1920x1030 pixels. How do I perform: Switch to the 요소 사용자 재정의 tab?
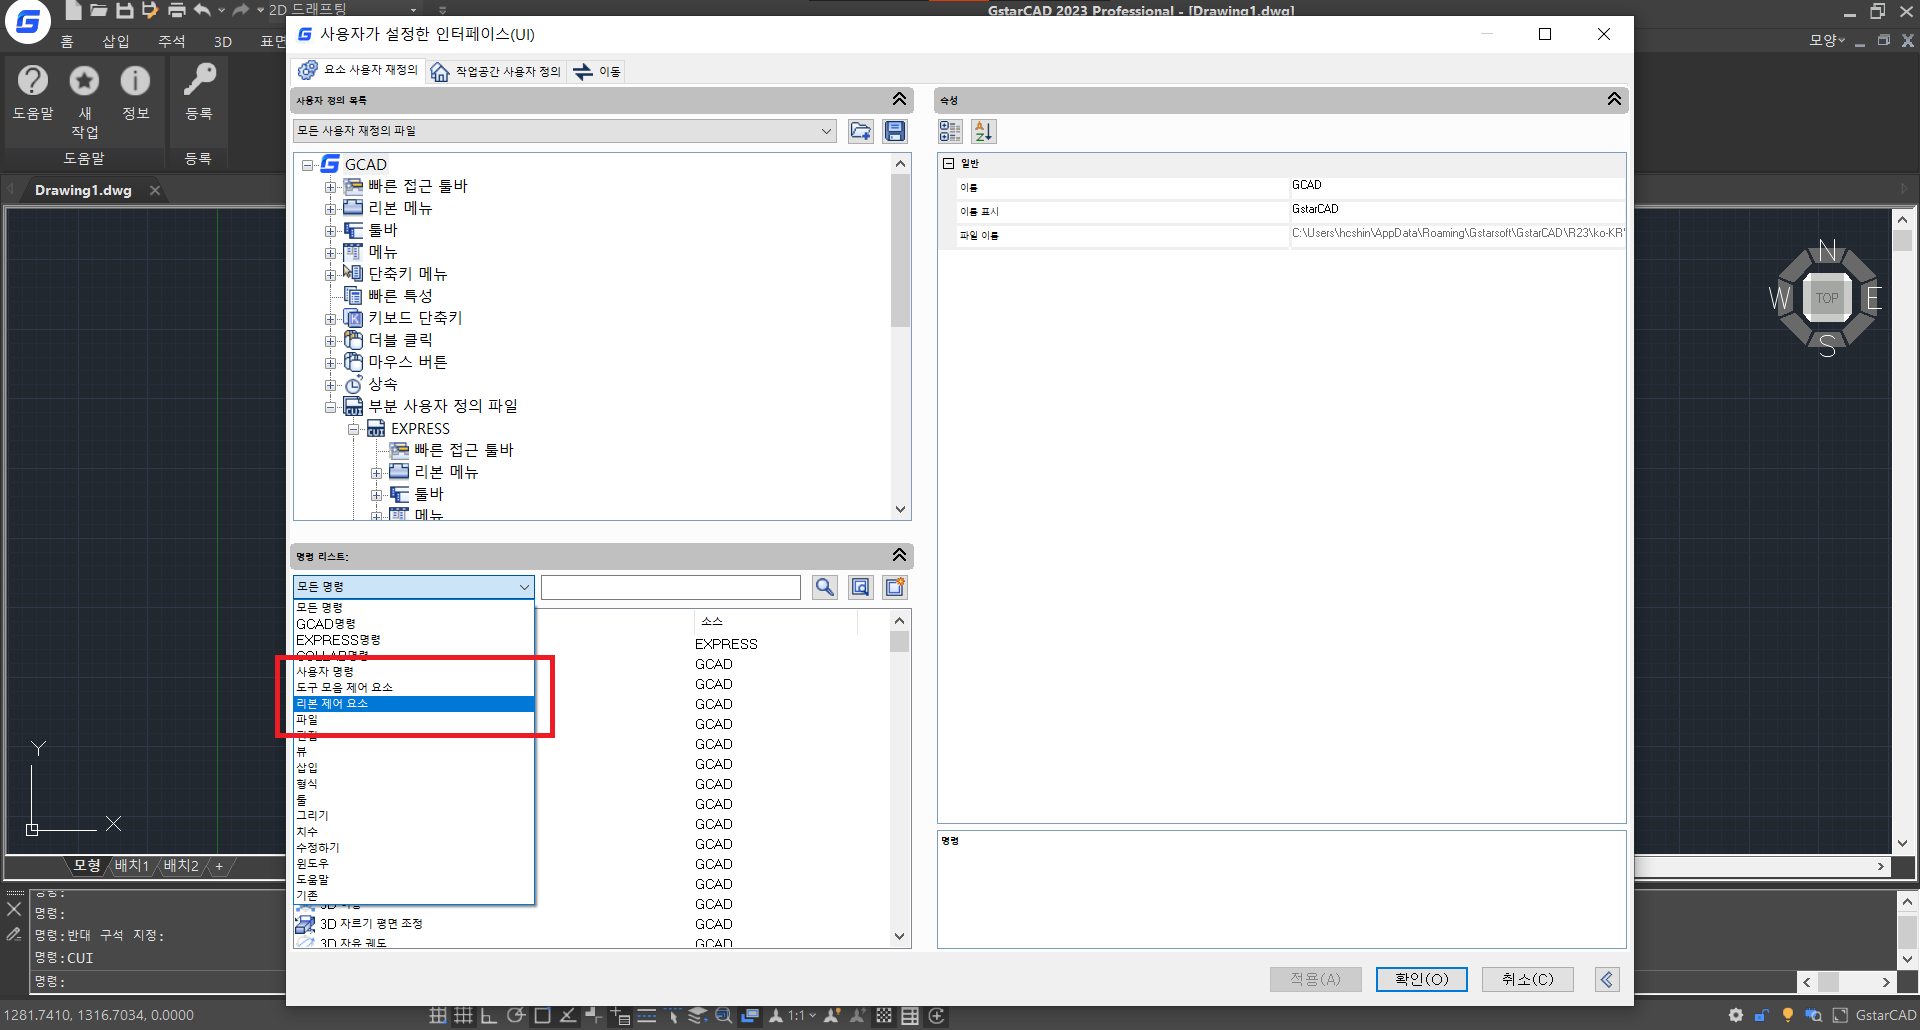click(358, 70)
